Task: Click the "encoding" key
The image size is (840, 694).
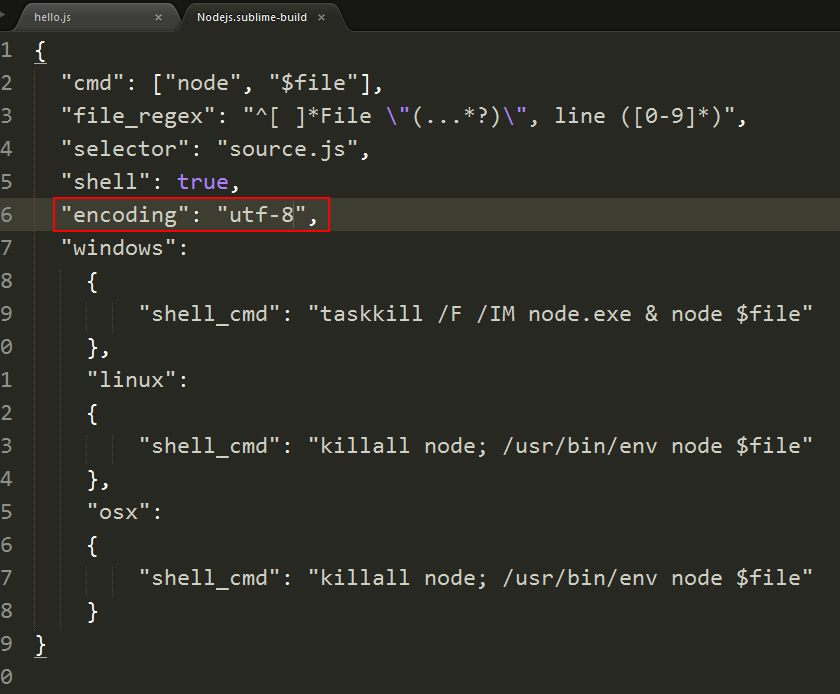Action: [125, 215]
